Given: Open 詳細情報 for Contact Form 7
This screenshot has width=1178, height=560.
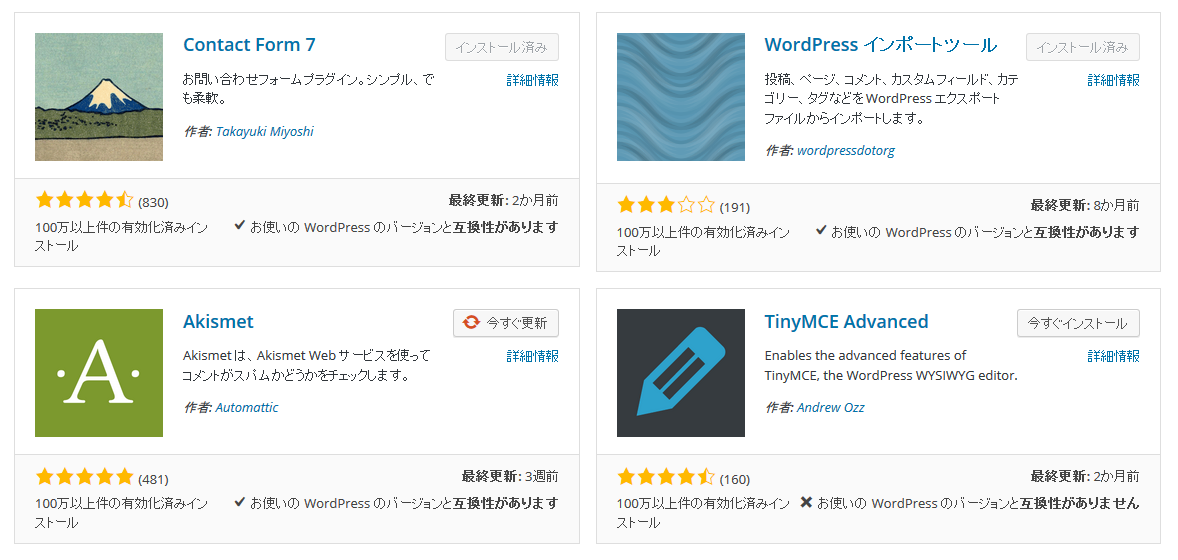Looking at the screenshot, I should 533,80.
